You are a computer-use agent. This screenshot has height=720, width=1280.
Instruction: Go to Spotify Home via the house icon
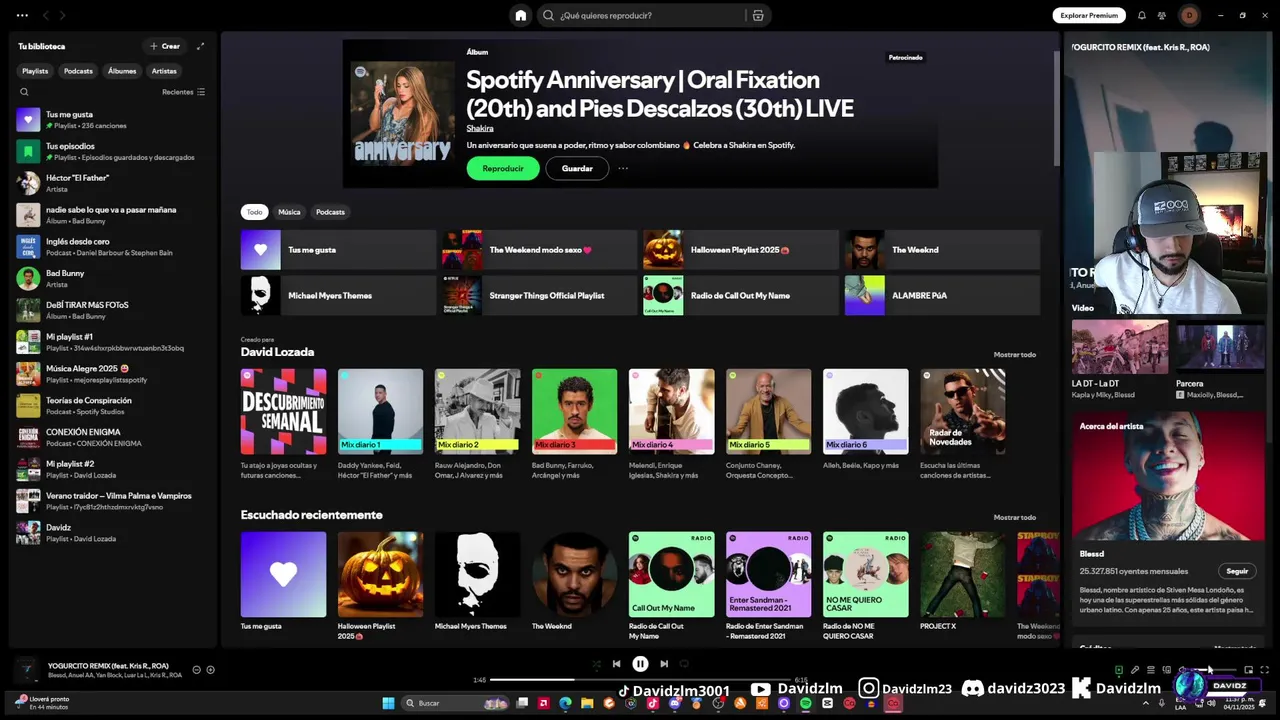[x=520, y=15]
